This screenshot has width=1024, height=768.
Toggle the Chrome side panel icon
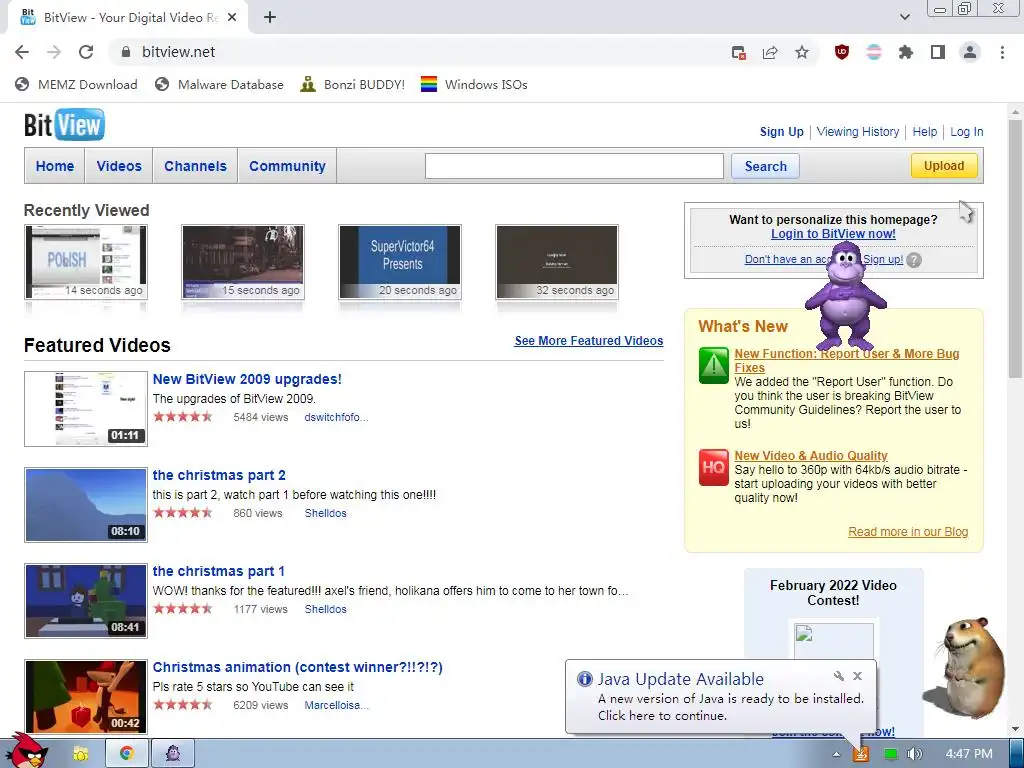[938, 52]
